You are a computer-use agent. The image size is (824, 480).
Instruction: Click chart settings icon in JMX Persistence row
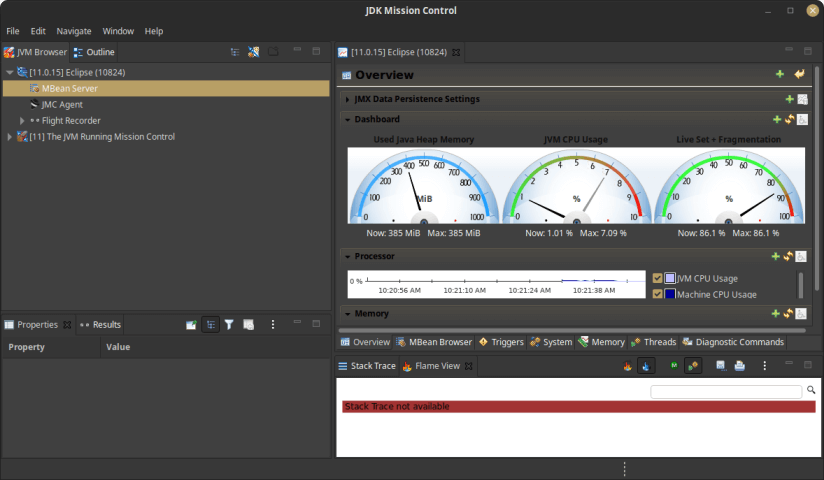802,99
